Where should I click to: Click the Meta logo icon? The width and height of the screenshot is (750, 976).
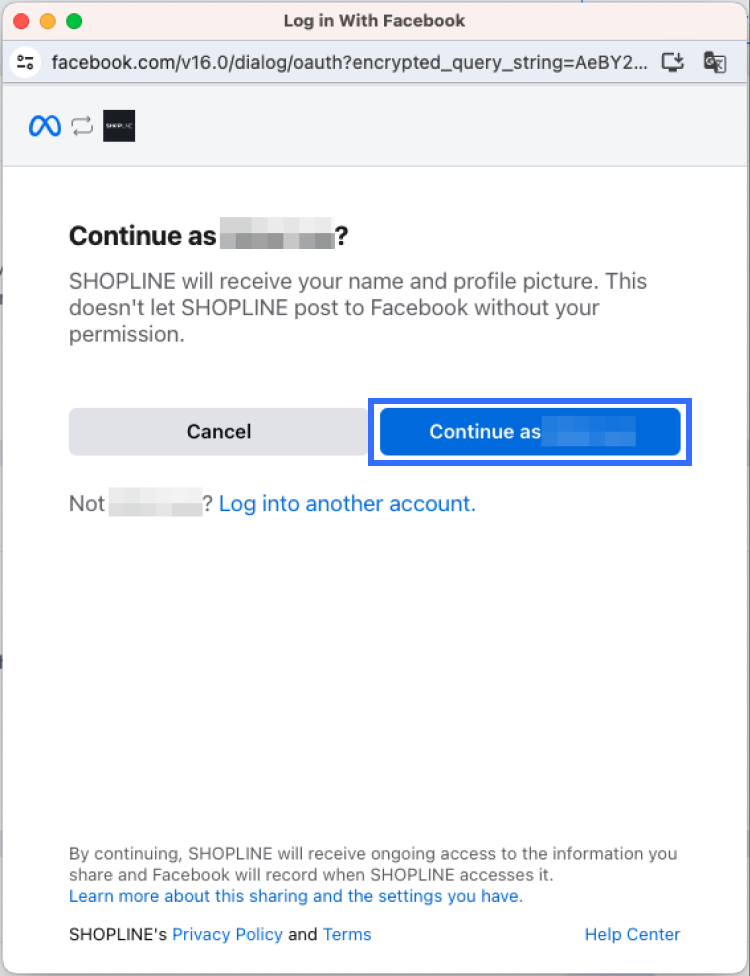pyautogui.click(x=45, y=126)
